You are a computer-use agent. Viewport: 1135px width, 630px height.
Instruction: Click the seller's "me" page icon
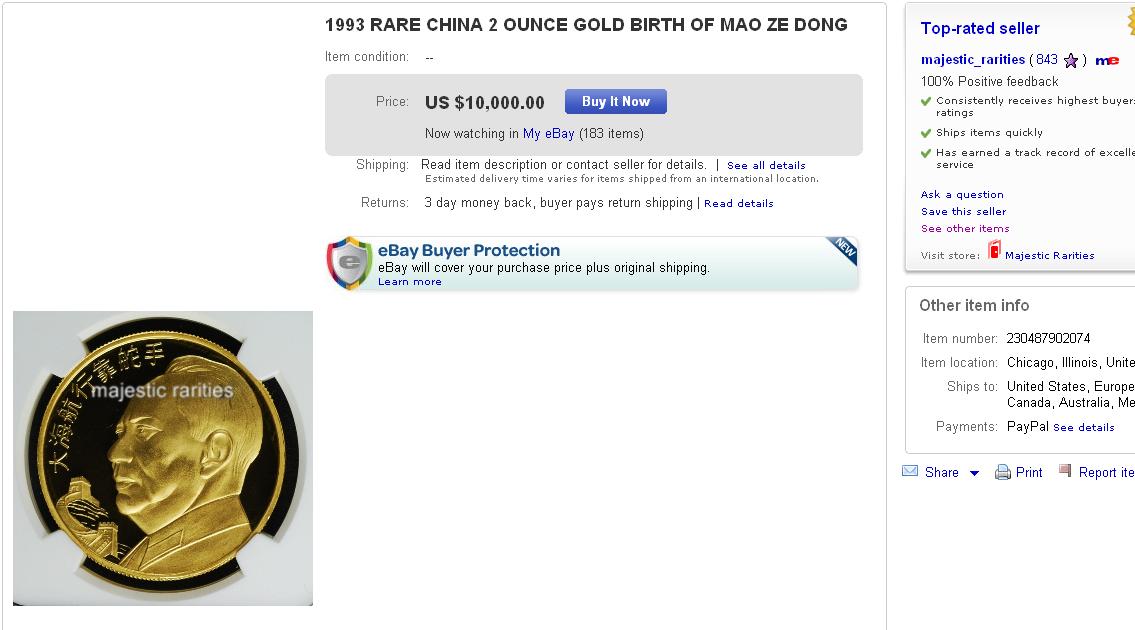[x=1107, y=61]
